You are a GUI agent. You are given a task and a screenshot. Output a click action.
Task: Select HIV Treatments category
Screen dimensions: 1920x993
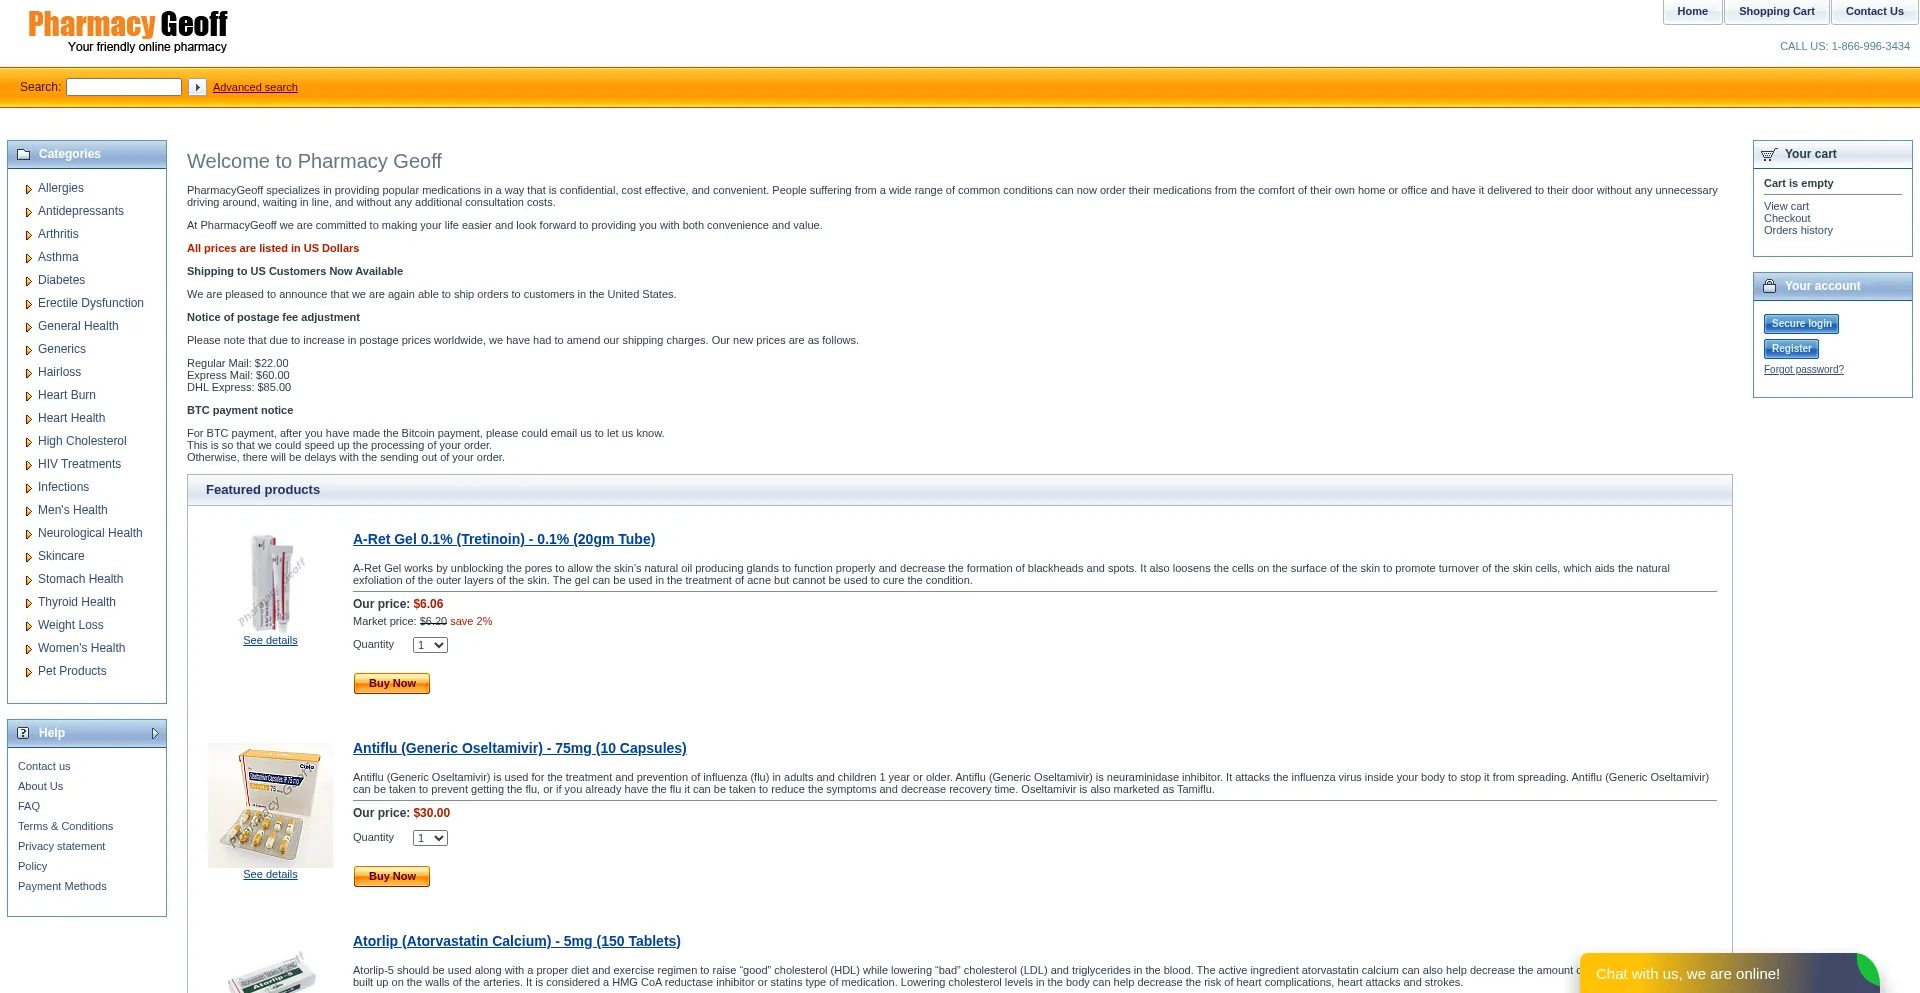pyautogui.click(x=79, y=464)
